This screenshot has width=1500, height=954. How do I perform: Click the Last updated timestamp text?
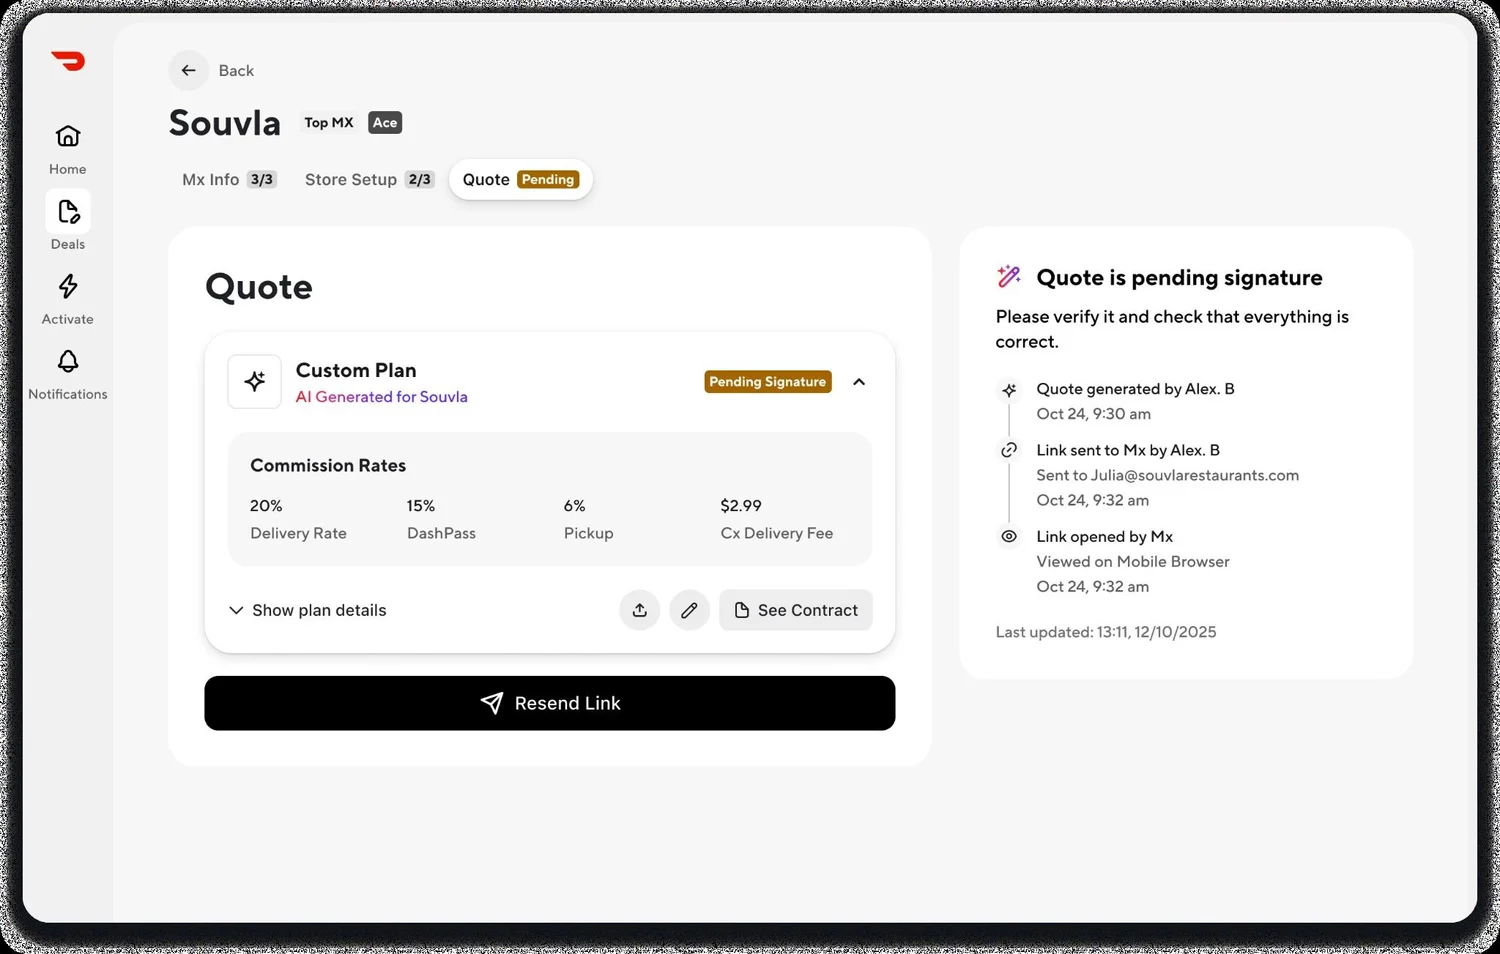pyautogui.click(x=1106, y=632)
